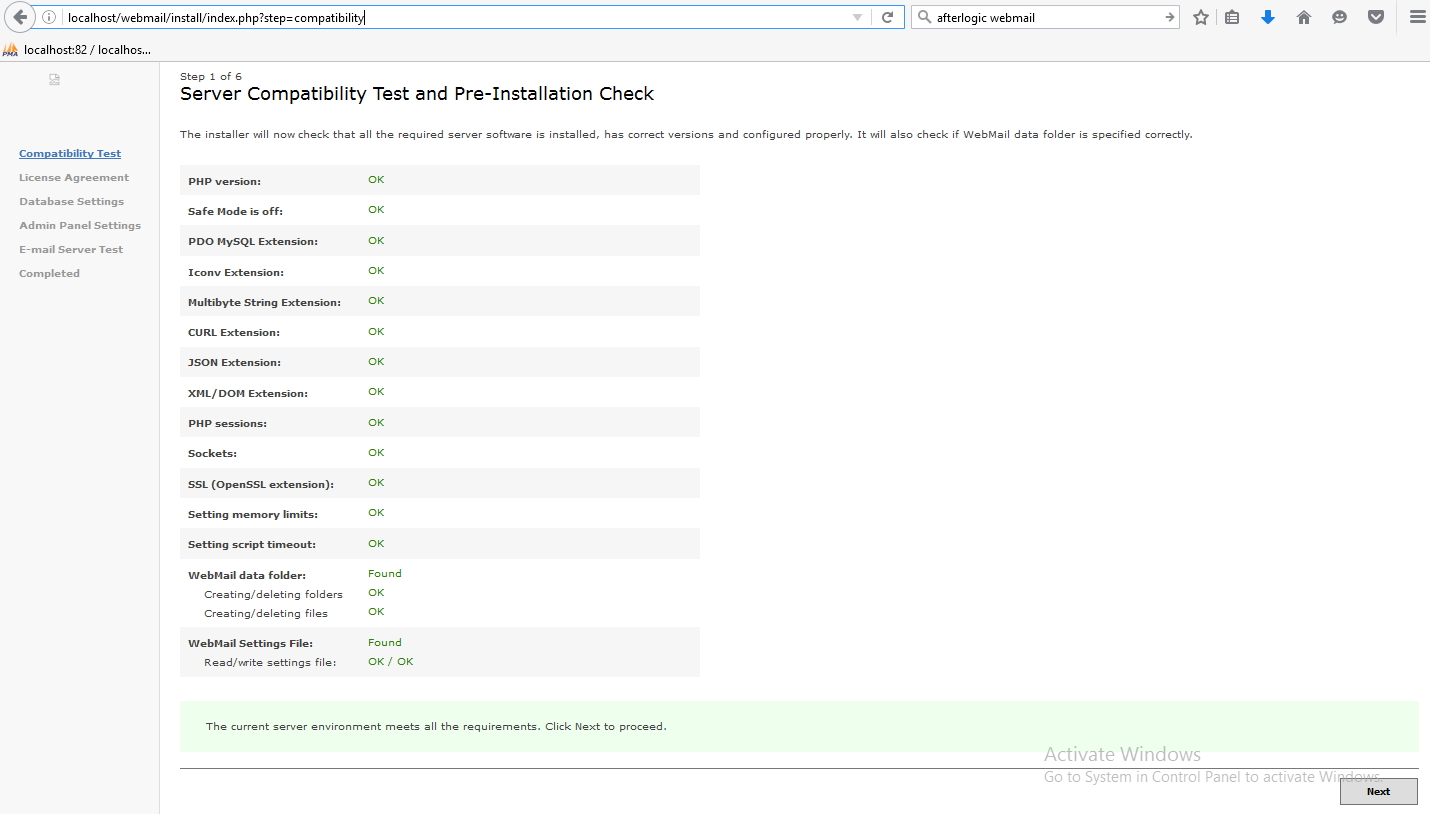The image size is (1430, 814).
Task: Click Multibyte String Extension label
Action: tap(264, 302)
